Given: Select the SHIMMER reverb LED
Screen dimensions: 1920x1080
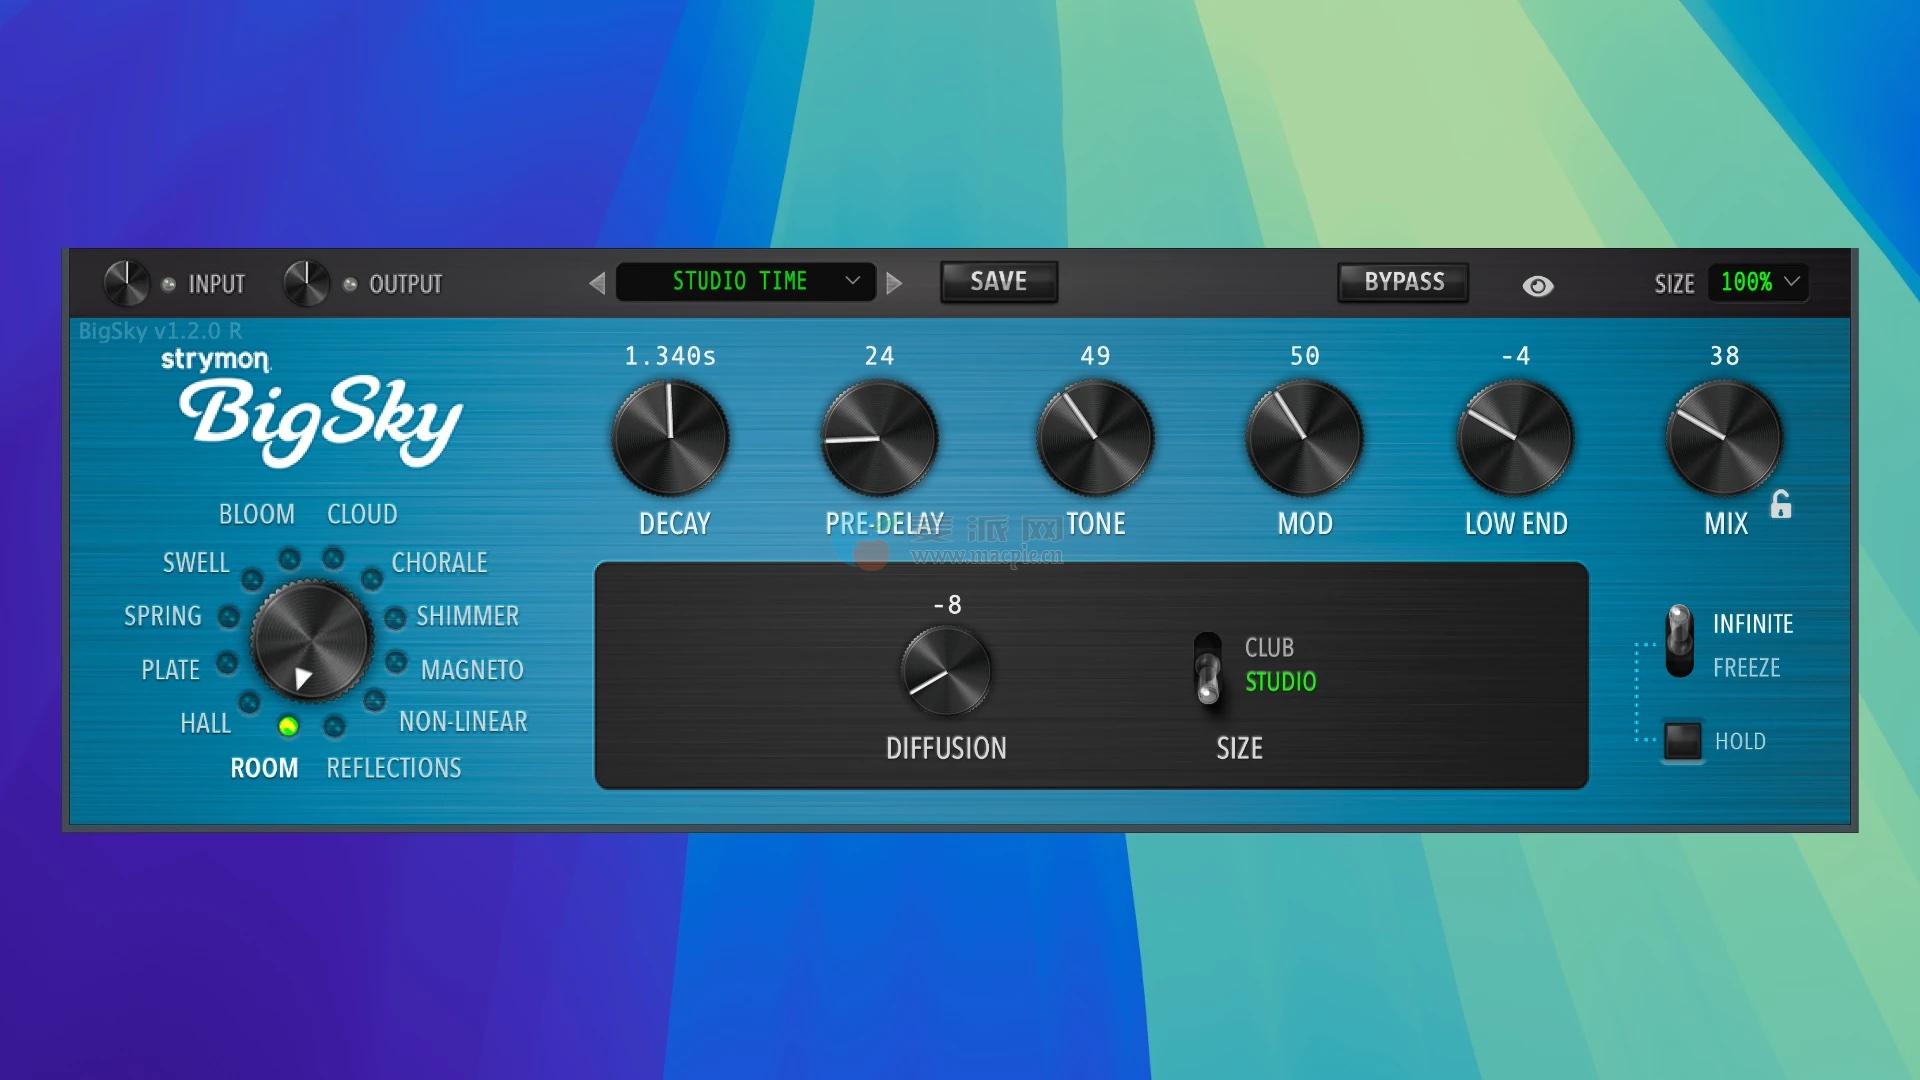Looking at the screenshot, I should (x=395, y=617).
